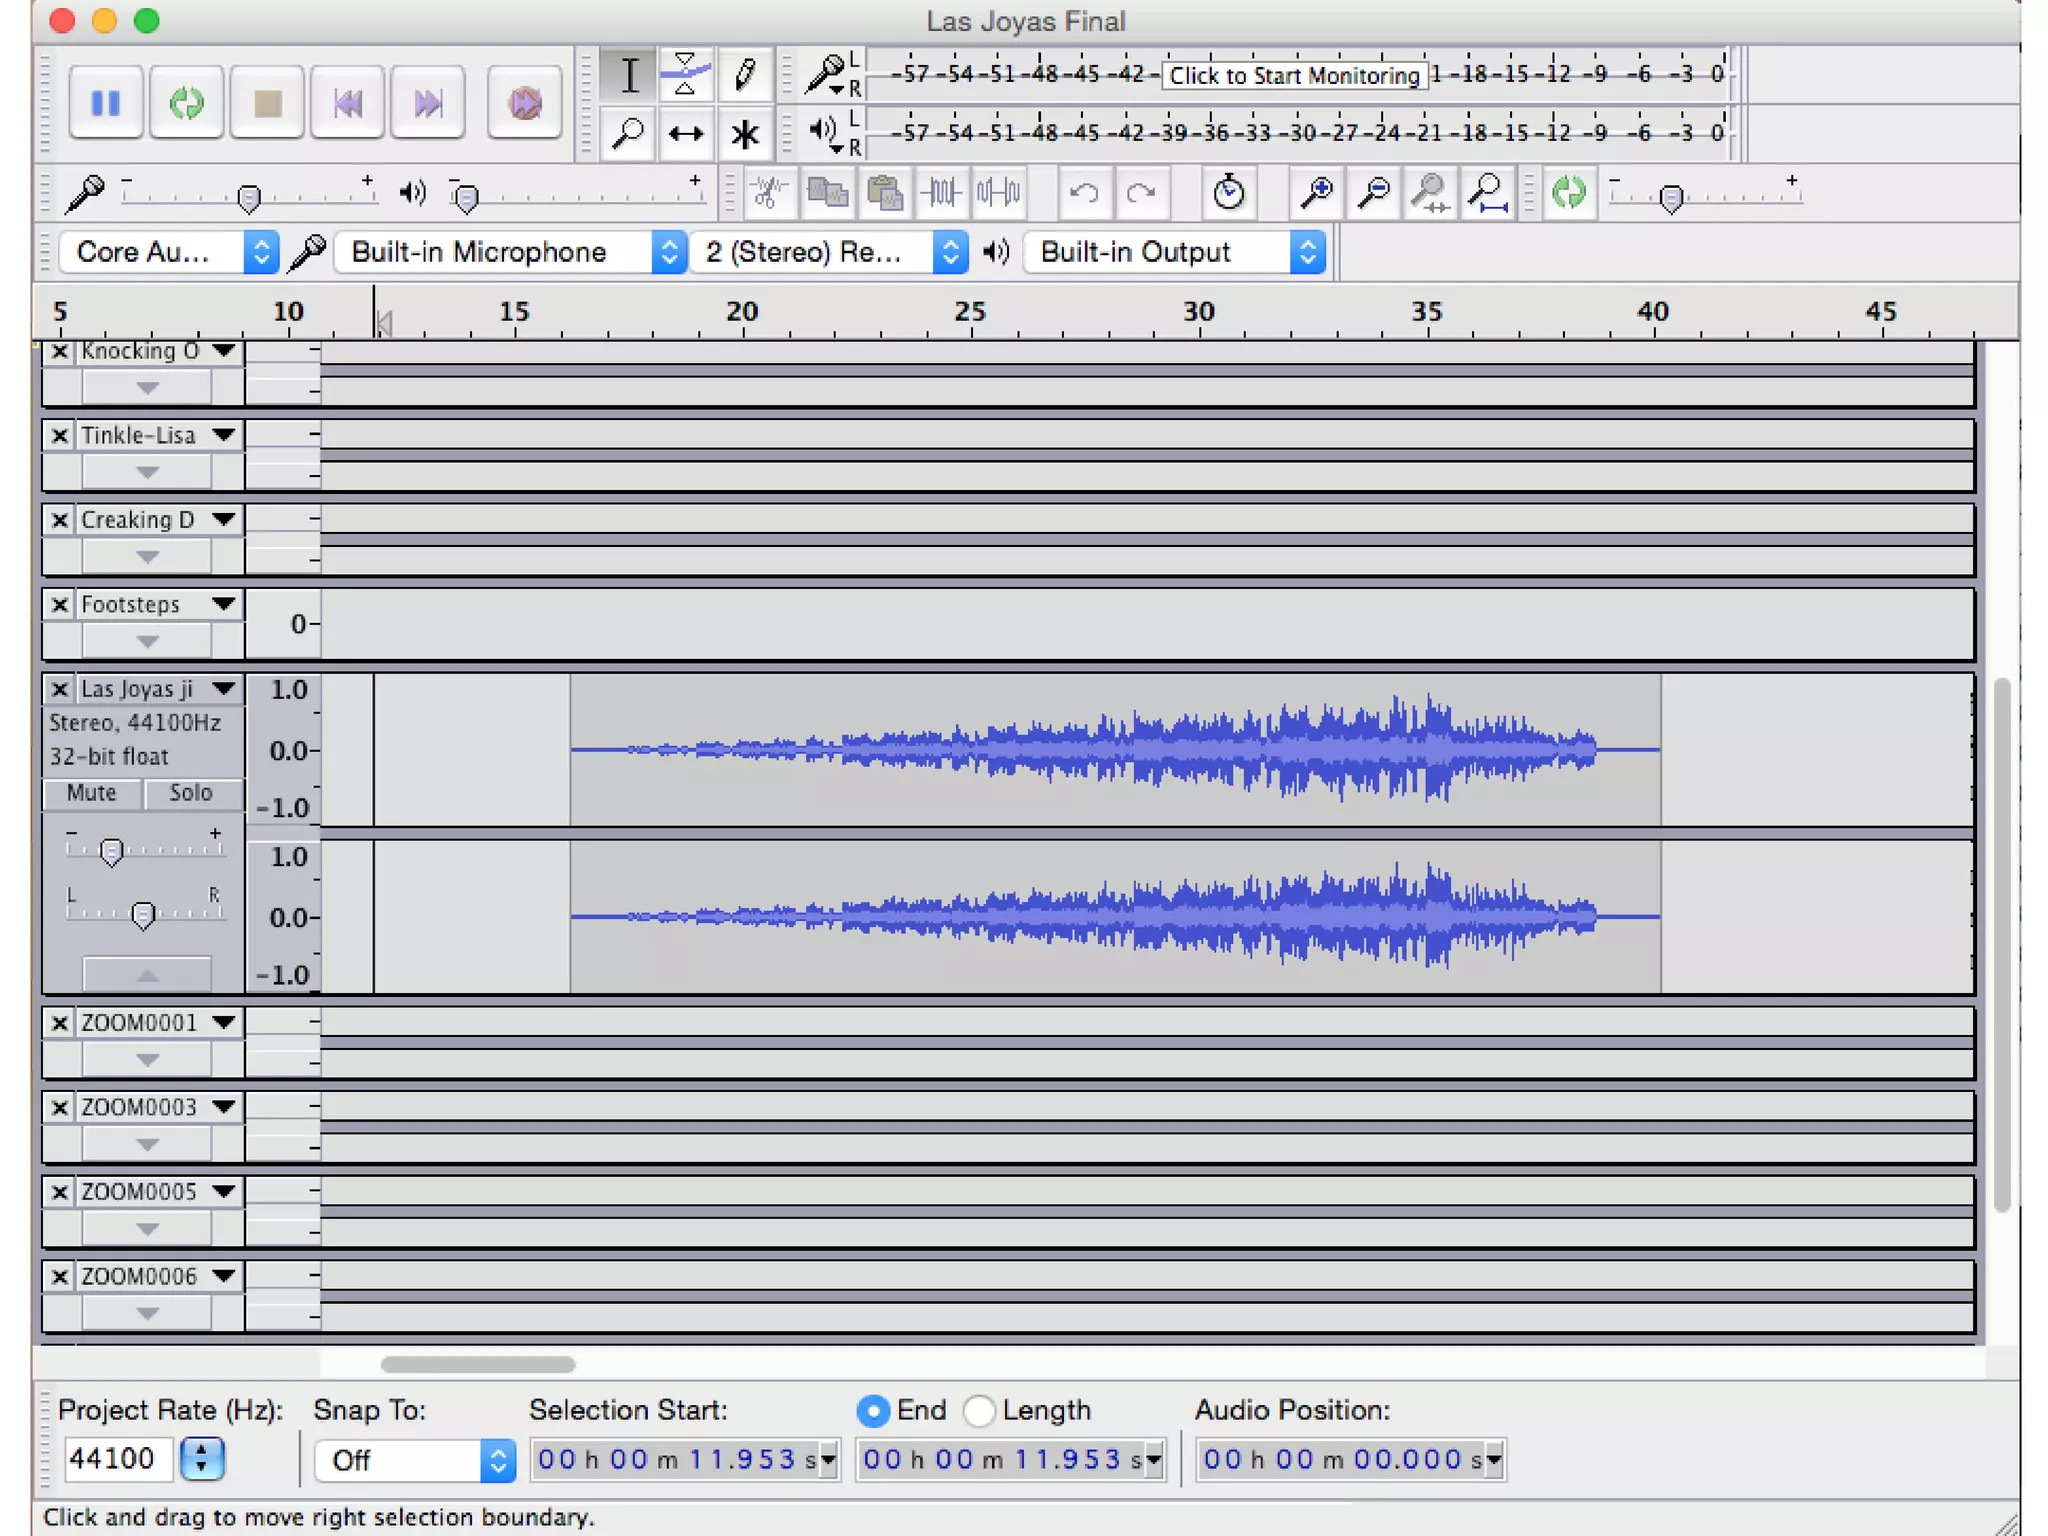Select the Draw pencil tool
The width and height of the screenshot is (2048, 1536).
pyautogui.click(x=744, y=75)
